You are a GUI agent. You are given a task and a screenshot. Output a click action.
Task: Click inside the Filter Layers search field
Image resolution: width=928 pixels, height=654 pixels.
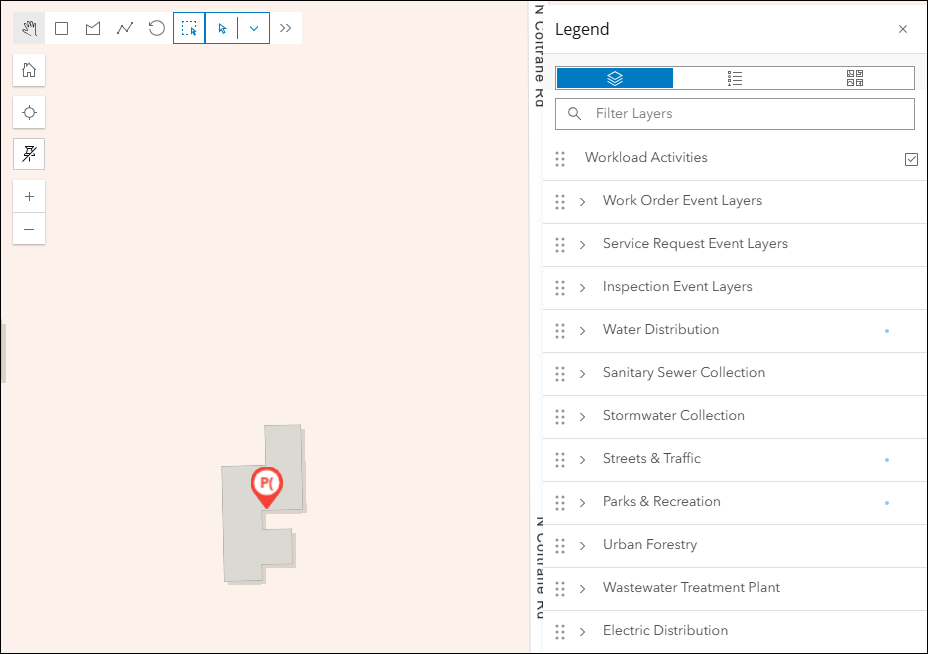click(735, 114)
